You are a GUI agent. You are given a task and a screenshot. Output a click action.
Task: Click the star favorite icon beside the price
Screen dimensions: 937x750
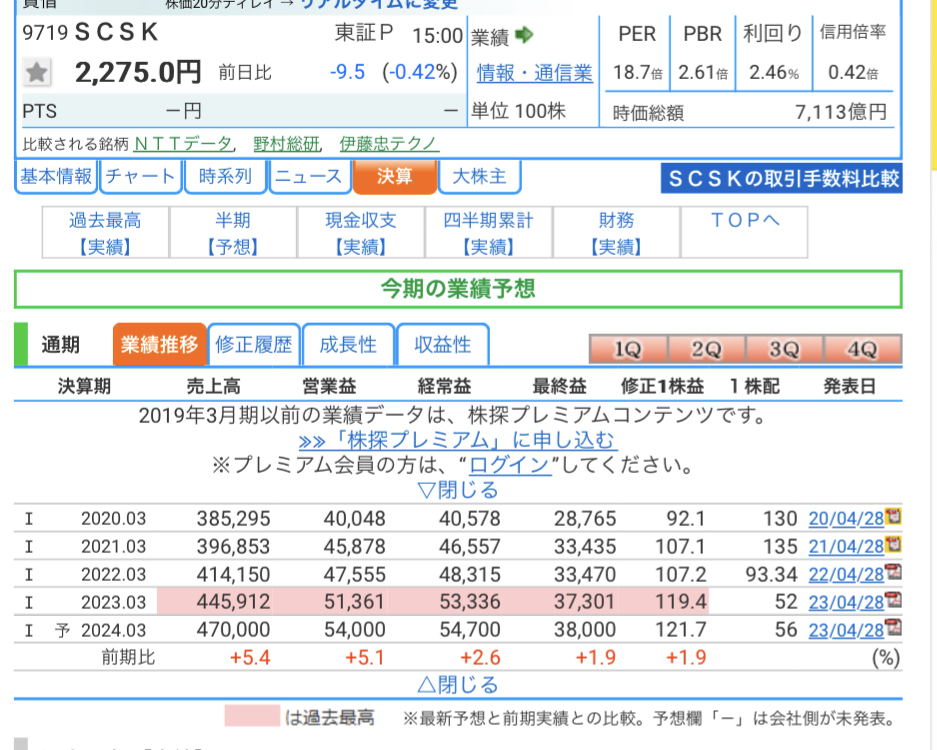click(36, 72)
